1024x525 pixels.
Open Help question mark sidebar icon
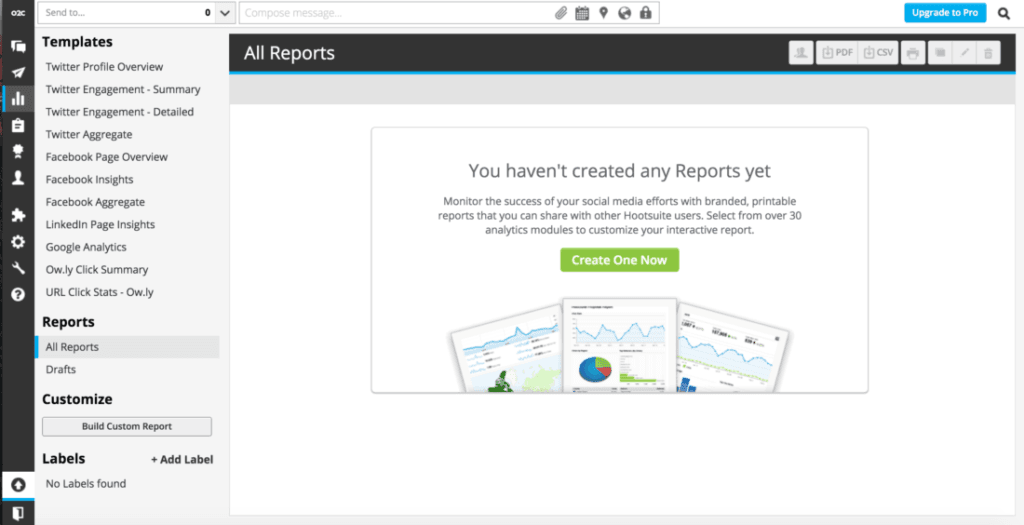[x=18, y=294]
